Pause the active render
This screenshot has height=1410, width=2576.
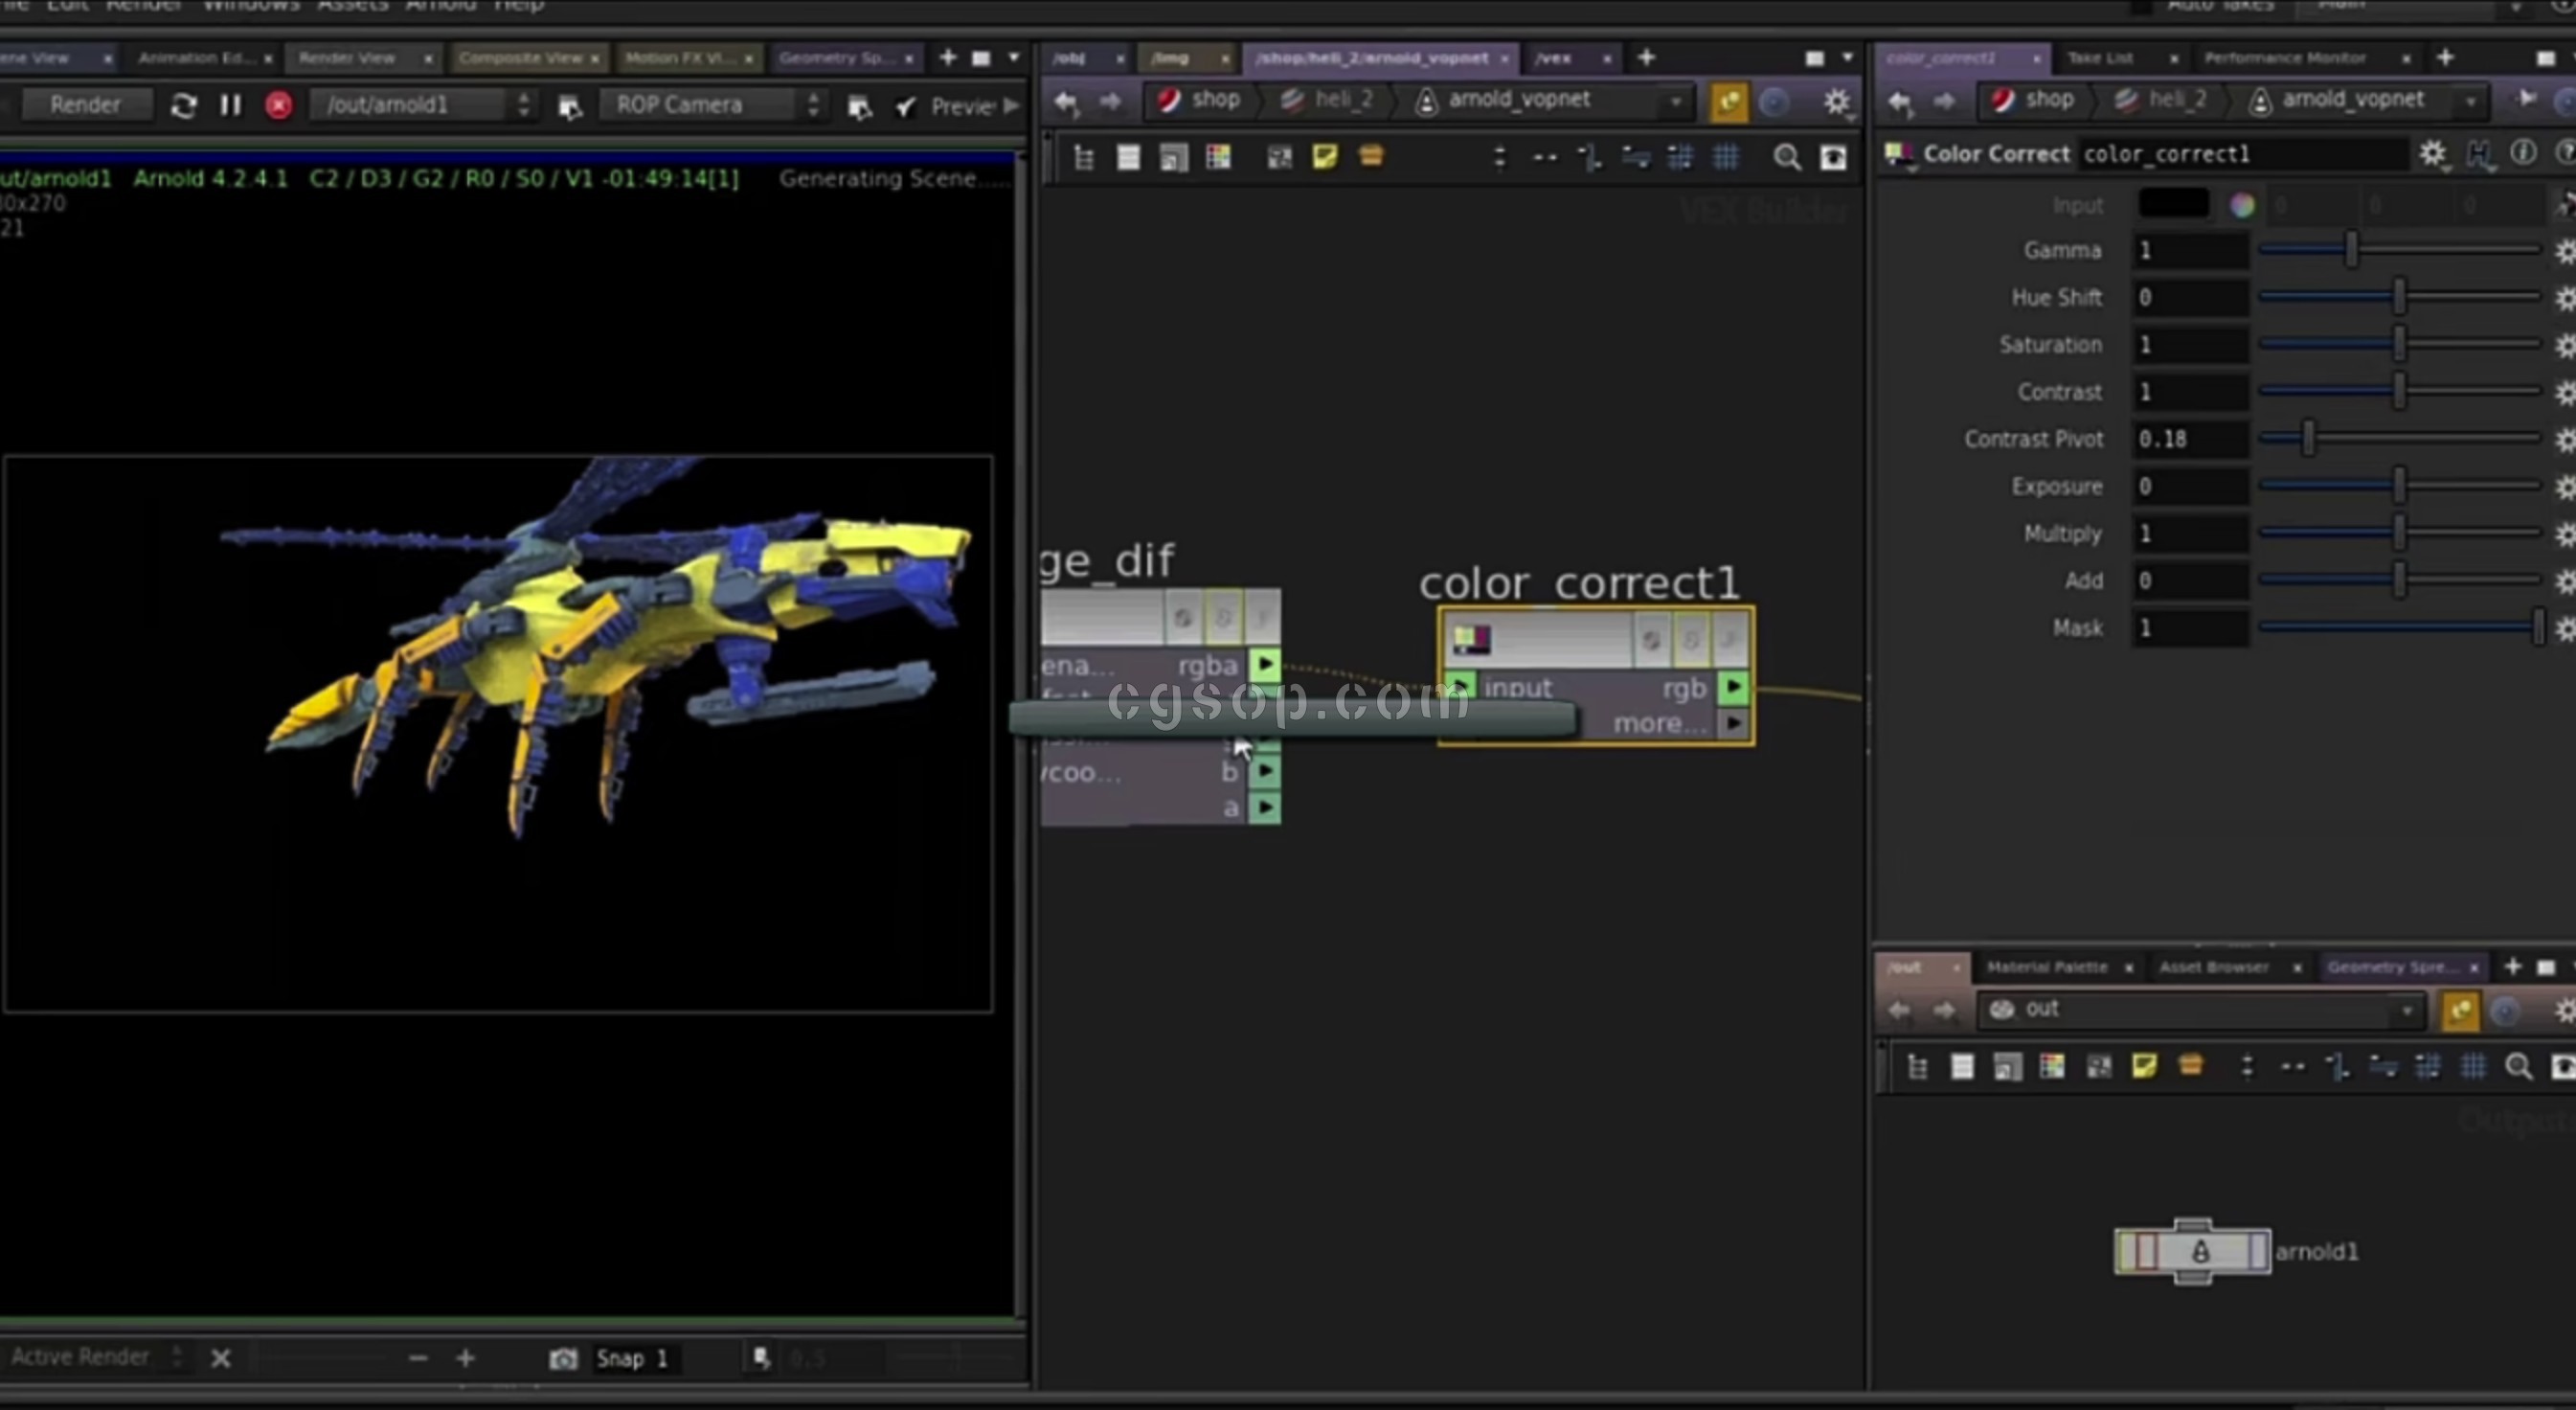coord(230,104)
